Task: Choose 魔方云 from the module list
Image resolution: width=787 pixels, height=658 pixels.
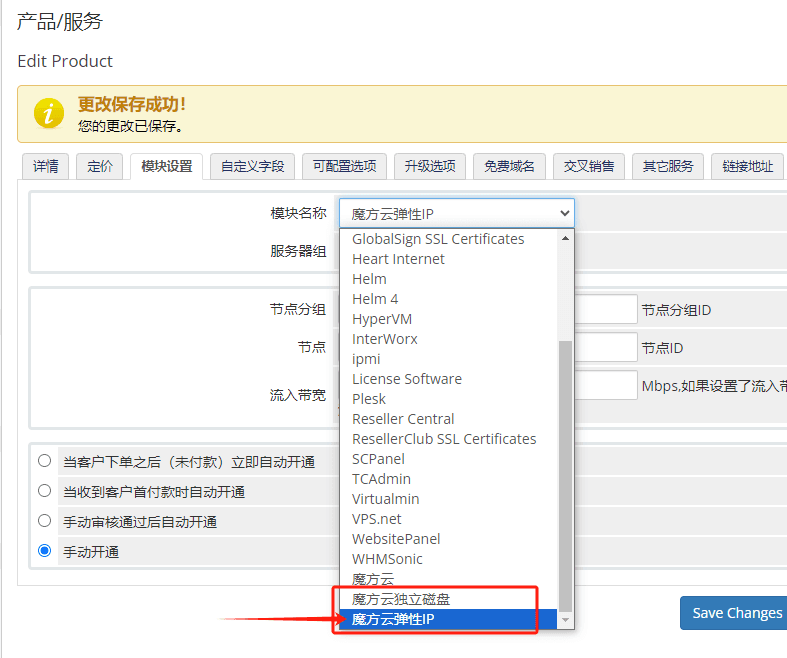Action: click(449, 579)
